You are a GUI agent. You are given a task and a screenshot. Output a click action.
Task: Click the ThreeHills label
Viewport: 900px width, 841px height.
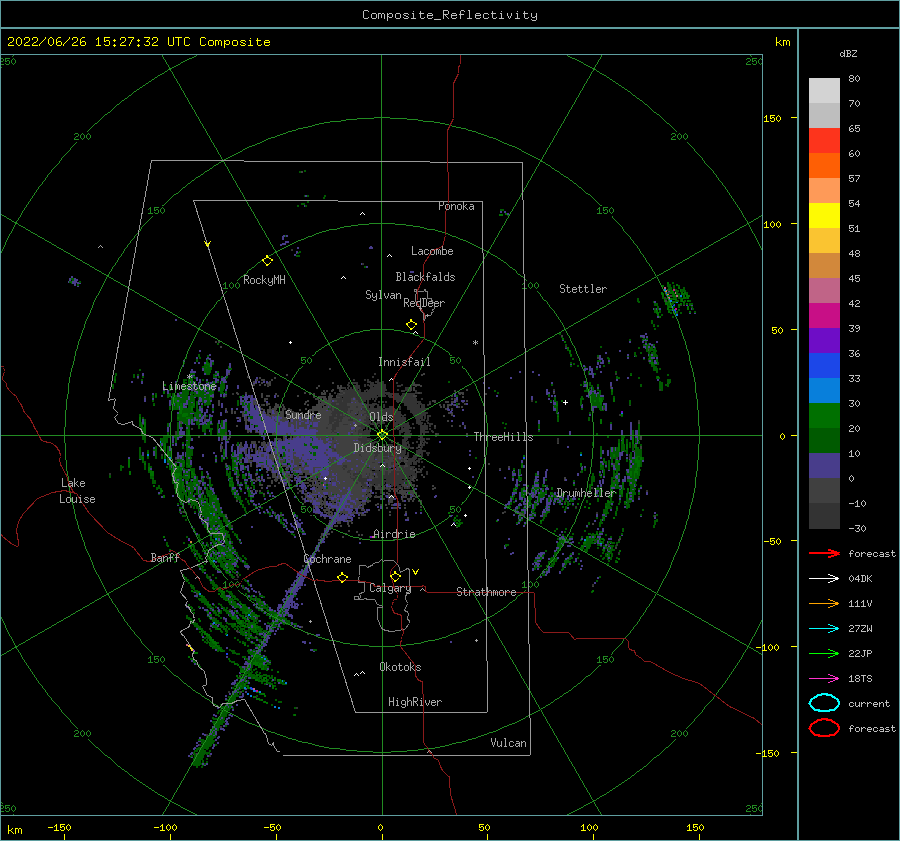503,437
